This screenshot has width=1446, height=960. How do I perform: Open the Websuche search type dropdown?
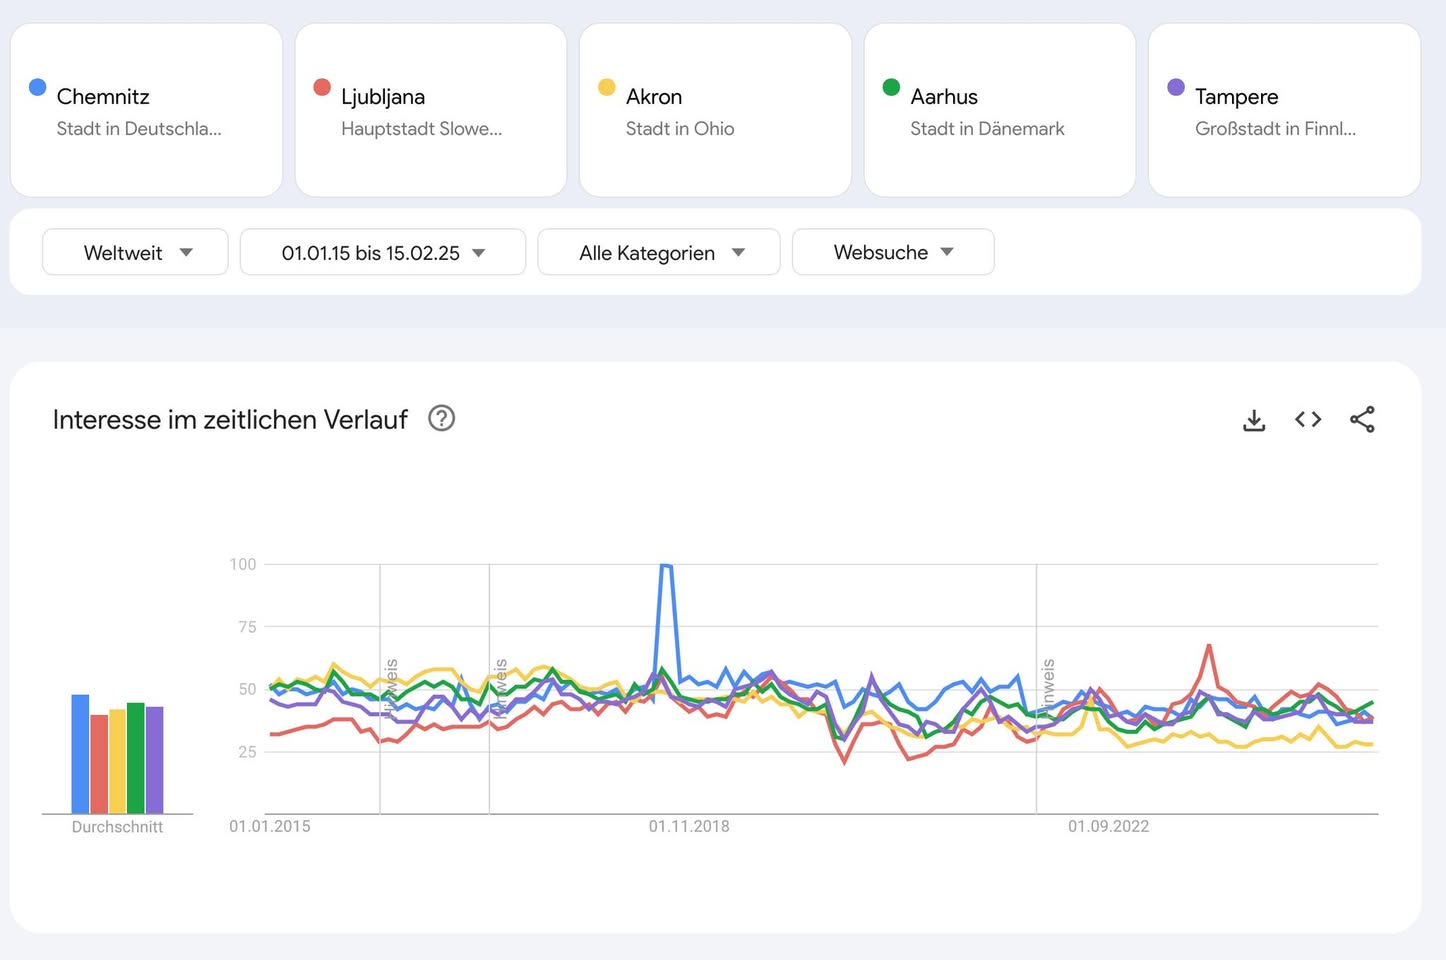[893, 252]
